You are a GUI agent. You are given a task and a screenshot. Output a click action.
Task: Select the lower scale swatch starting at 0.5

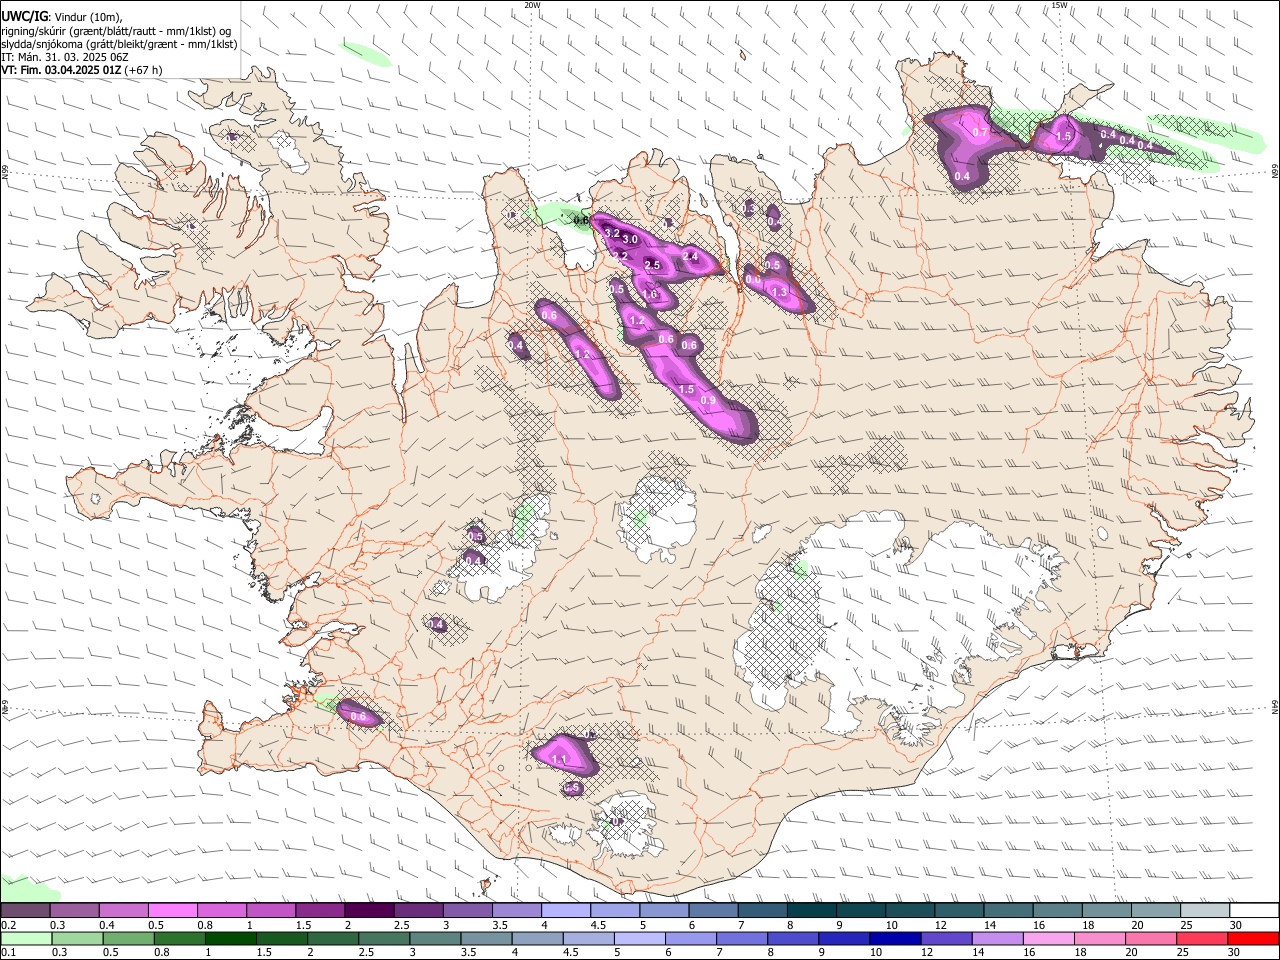(x=128, y=939)
